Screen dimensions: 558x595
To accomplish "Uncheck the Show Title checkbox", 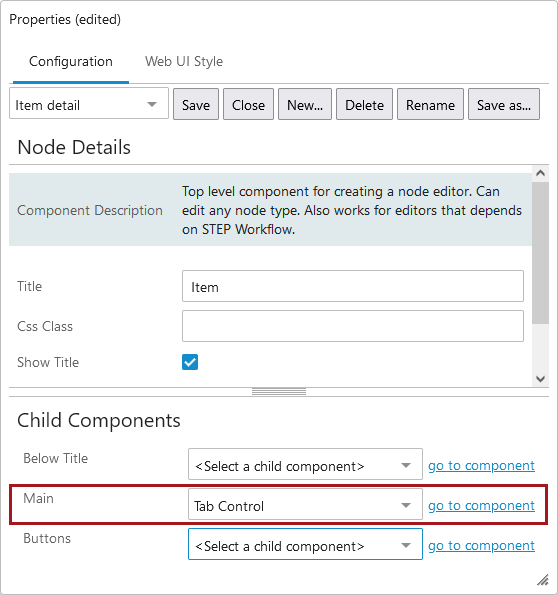I will click(x=190, y=362).
